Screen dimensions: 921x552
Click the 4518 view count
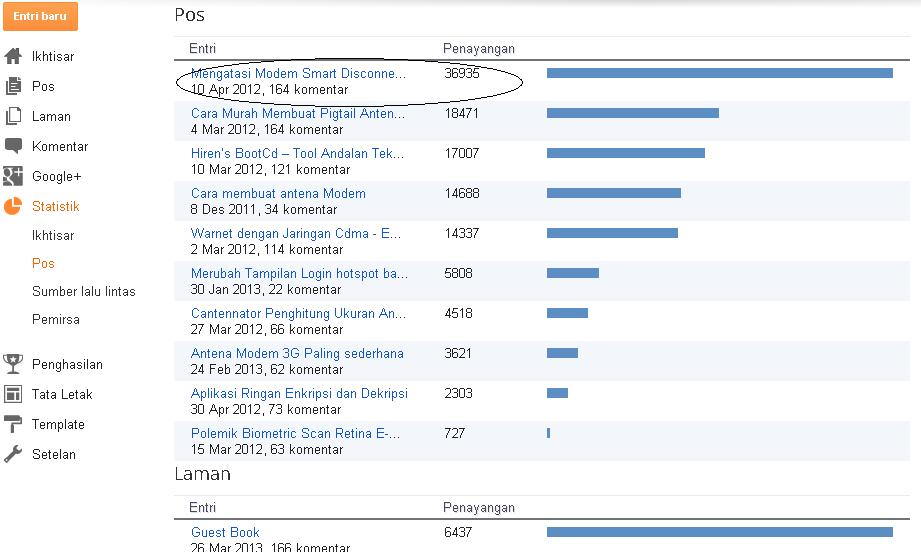pyautogui.click(x=458, y=313)
